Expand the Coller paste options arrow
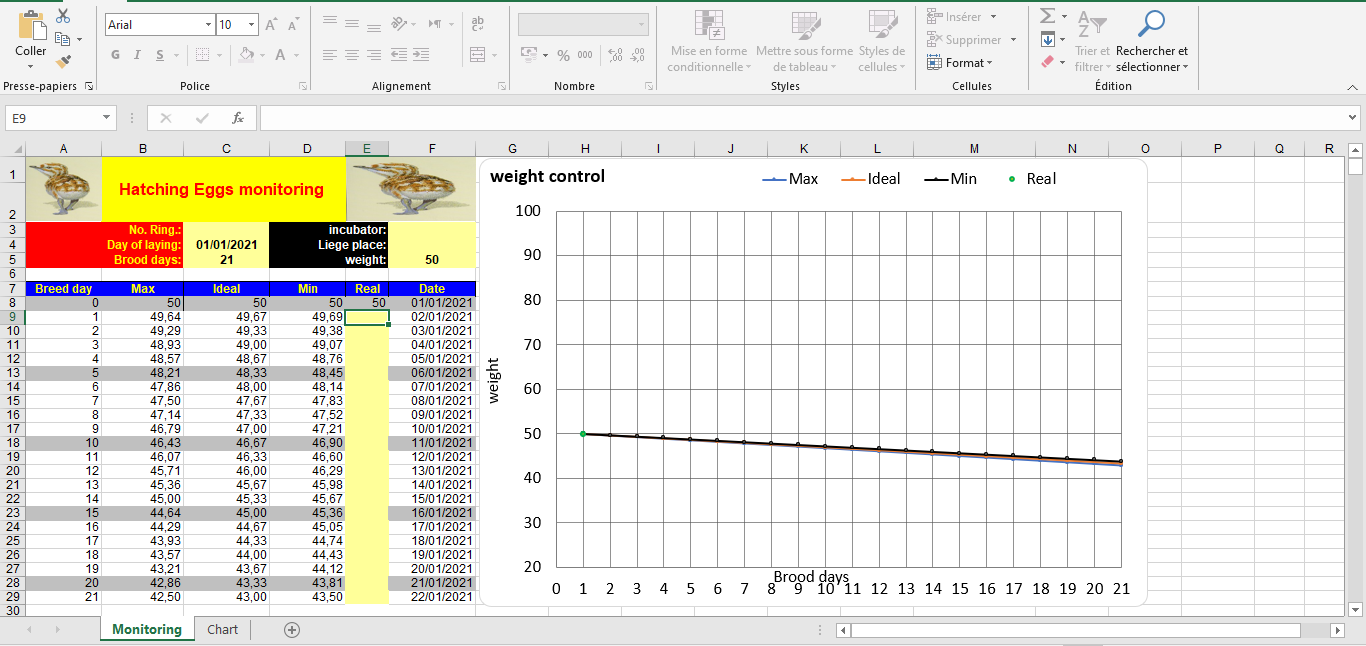The height and width of the screenshot is (646, 1366). click(x=31, y=67)
